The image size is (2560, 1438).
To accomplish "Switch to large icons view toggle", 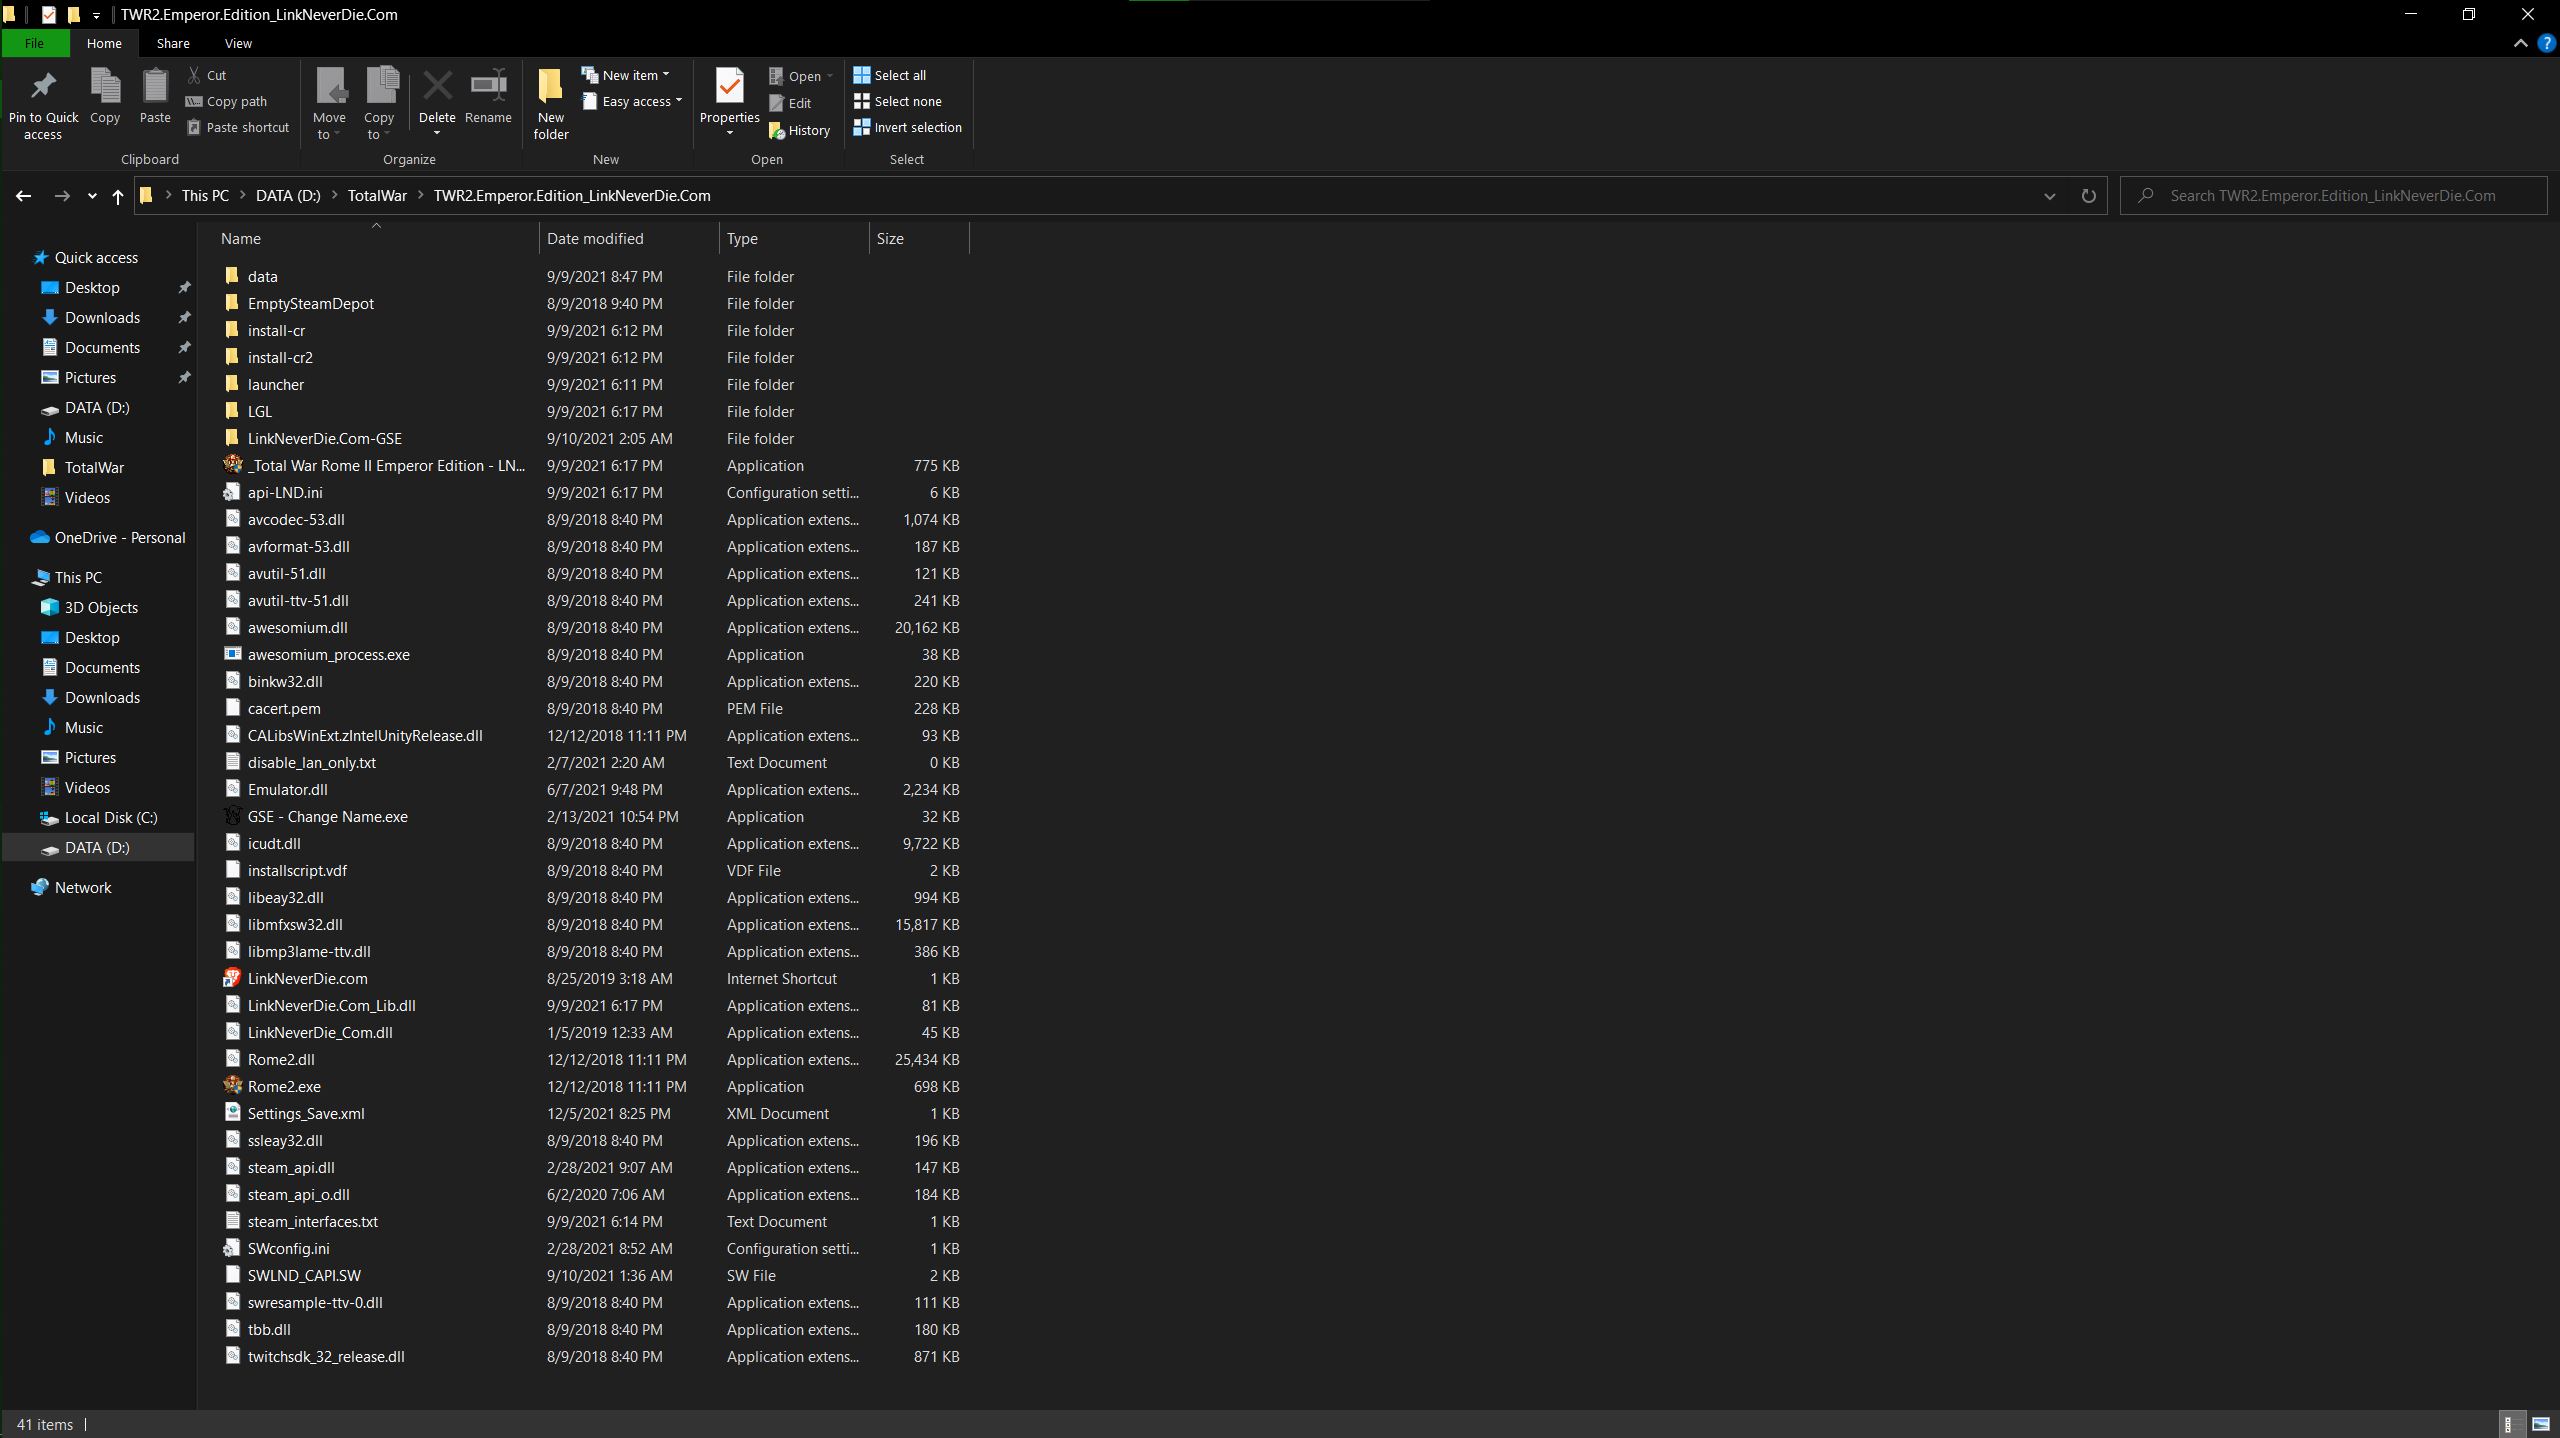I will click(x=2541, y=1424).
